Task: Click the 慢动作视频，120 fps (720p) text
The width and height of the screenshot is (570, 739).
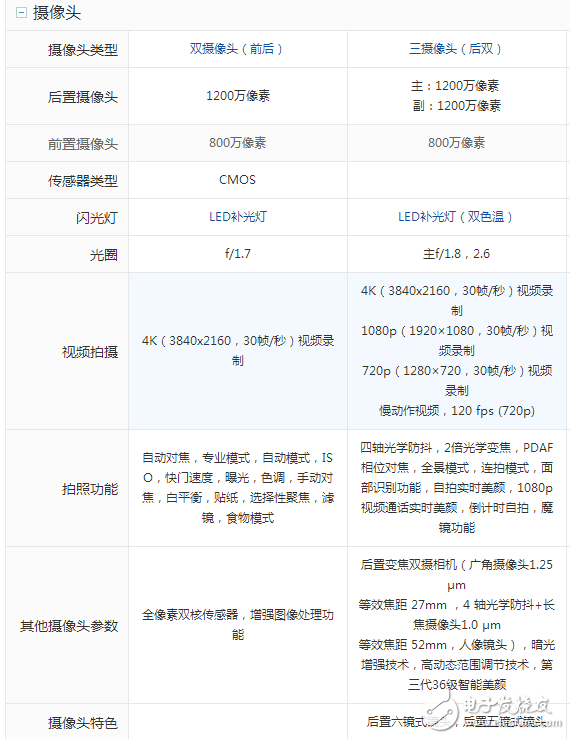Action: [457, 411]
